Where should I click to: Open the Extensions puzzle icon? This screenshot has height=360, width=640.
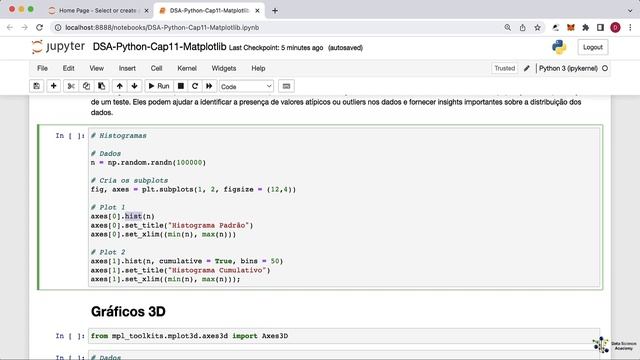pos(585,27)
